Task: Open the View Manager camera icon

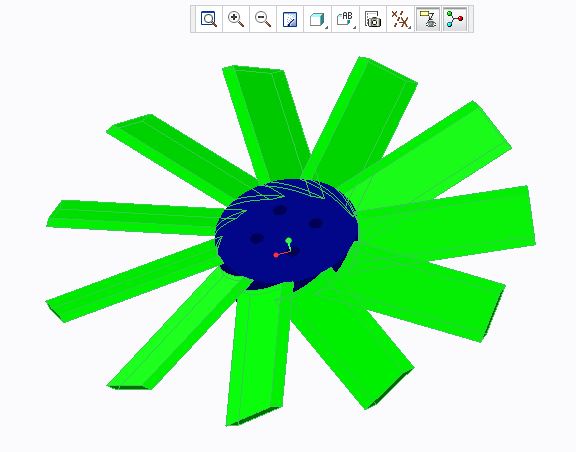Action: pos(373,19)
